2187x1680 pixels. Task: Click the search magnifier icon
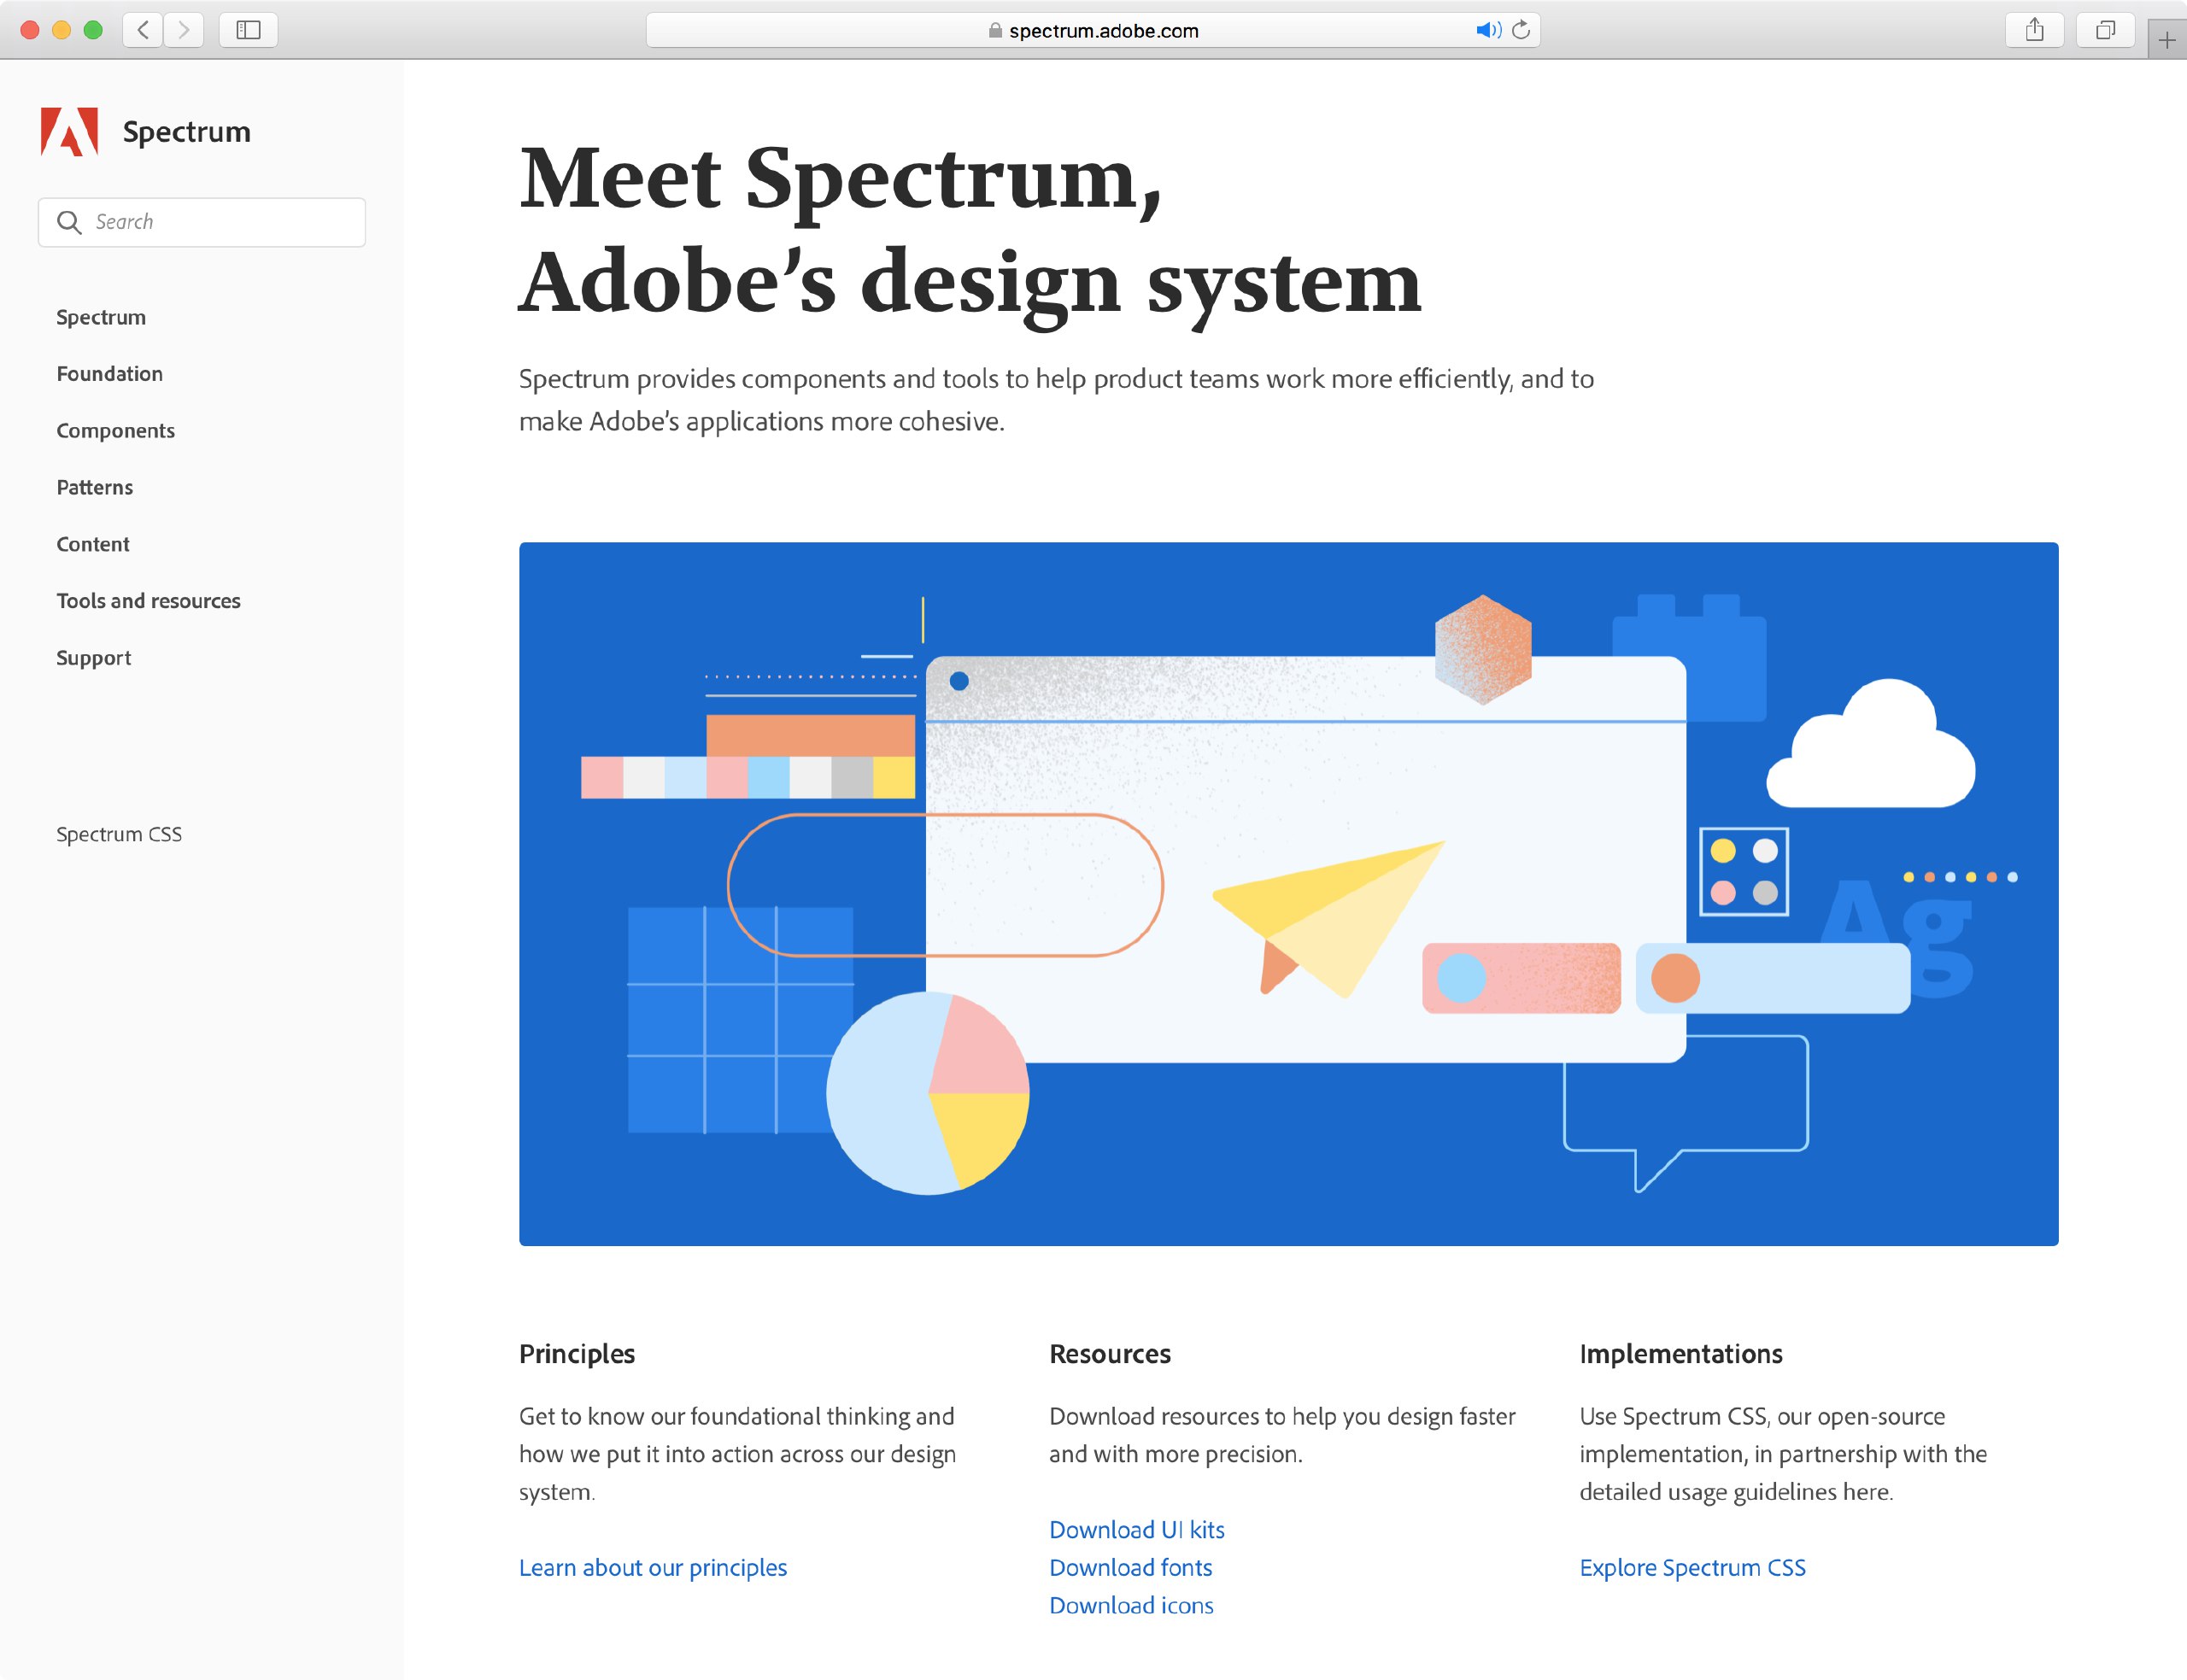69,222
